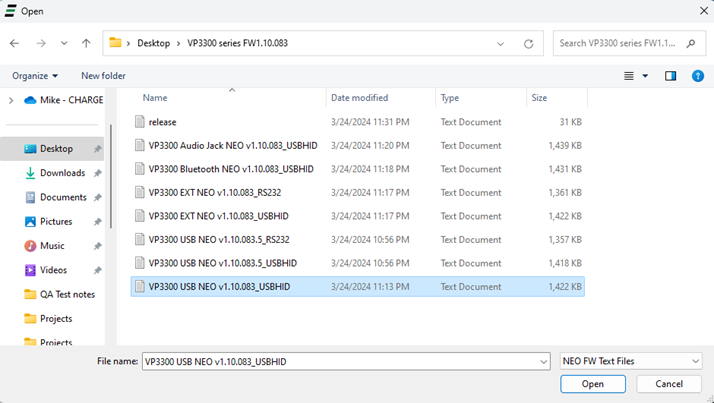This screenshot has height=403, width=714.
Task: Click the search magnifier icon
Action: pos(694,44)
